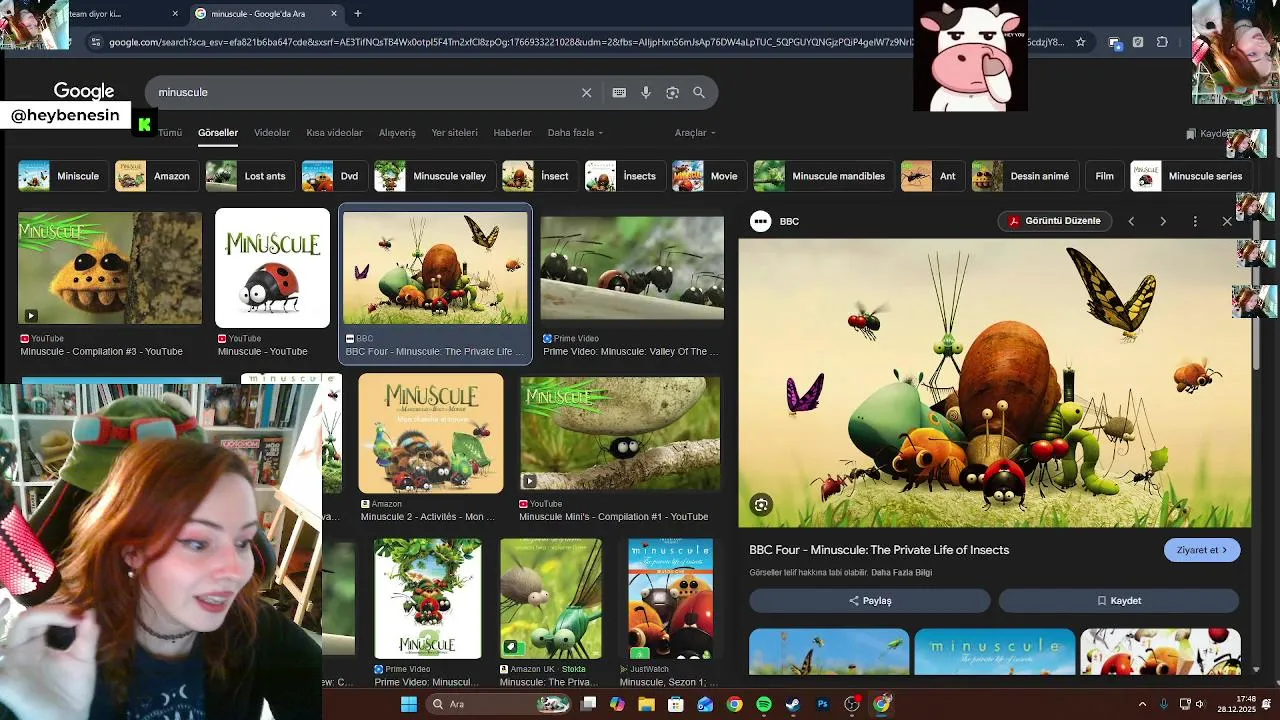Open volume control in system tray
The width and height of the screenshot is (1280, 720).
[x=1200, y=704]
